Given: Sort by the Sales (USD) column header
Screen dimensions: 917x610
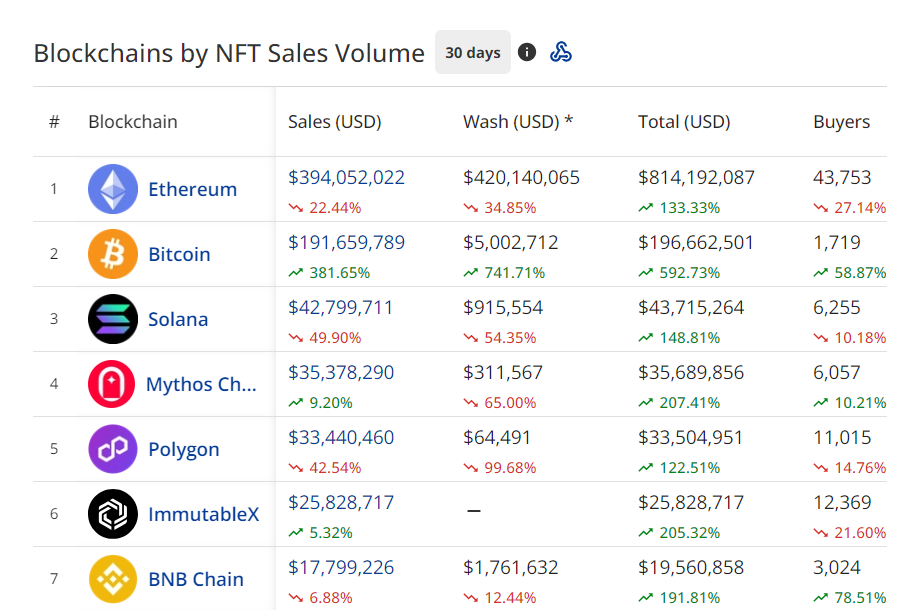Looking at the screenshot, I should pyautogui.click(x=335, y=122).
